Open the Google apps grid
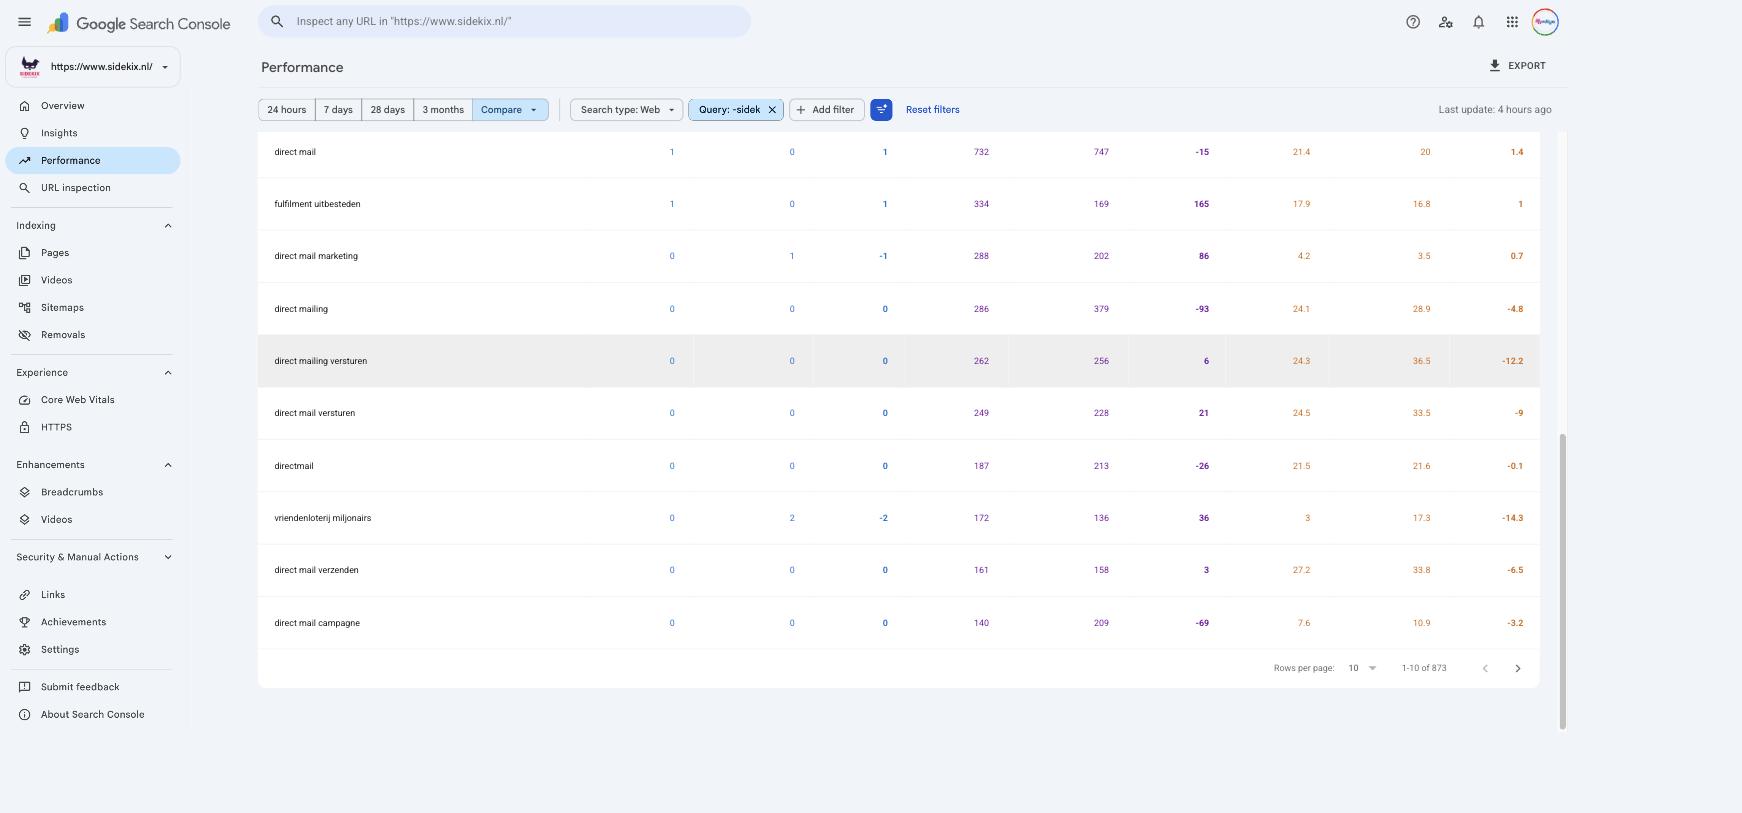Screen dimensions: 1742x813 pyautogui.click(x=1512, y=22)
